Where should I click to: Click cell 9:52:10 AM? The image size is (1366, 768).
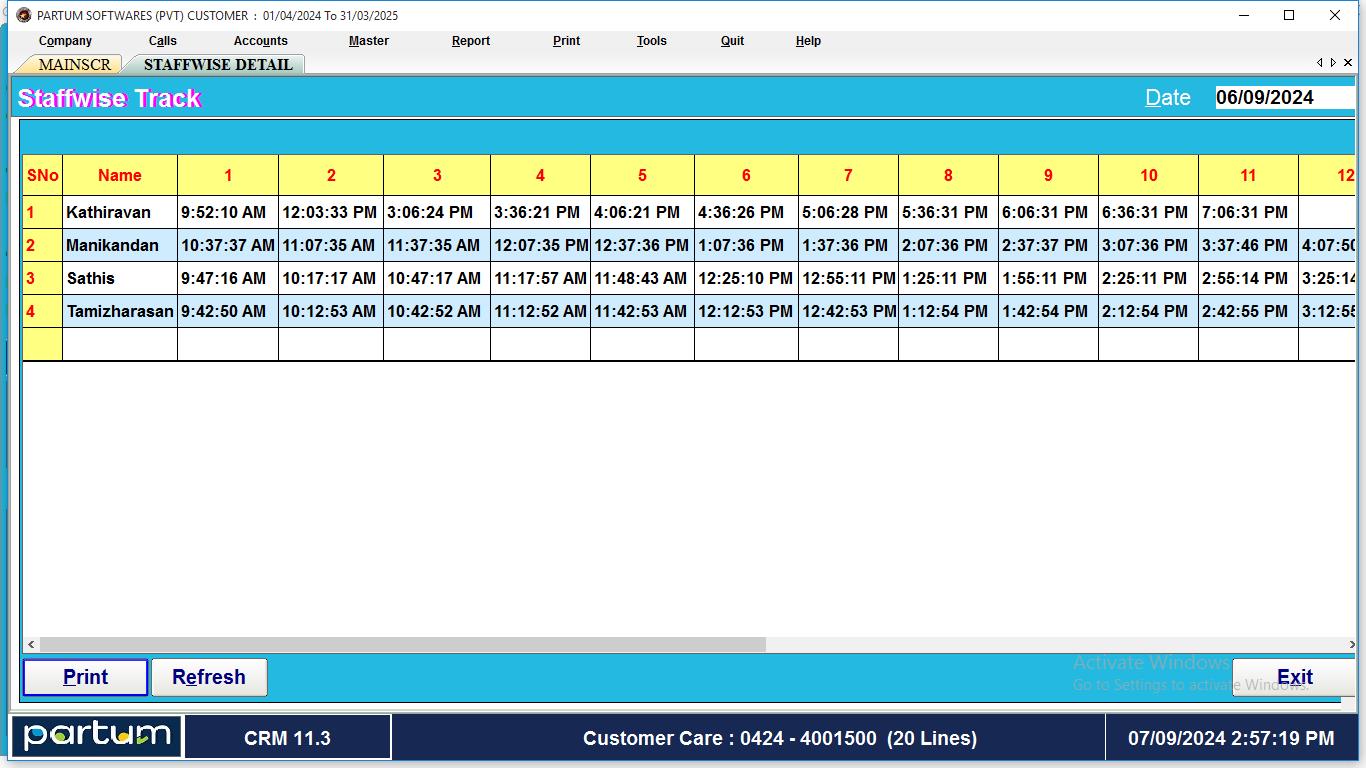point(228,212)
